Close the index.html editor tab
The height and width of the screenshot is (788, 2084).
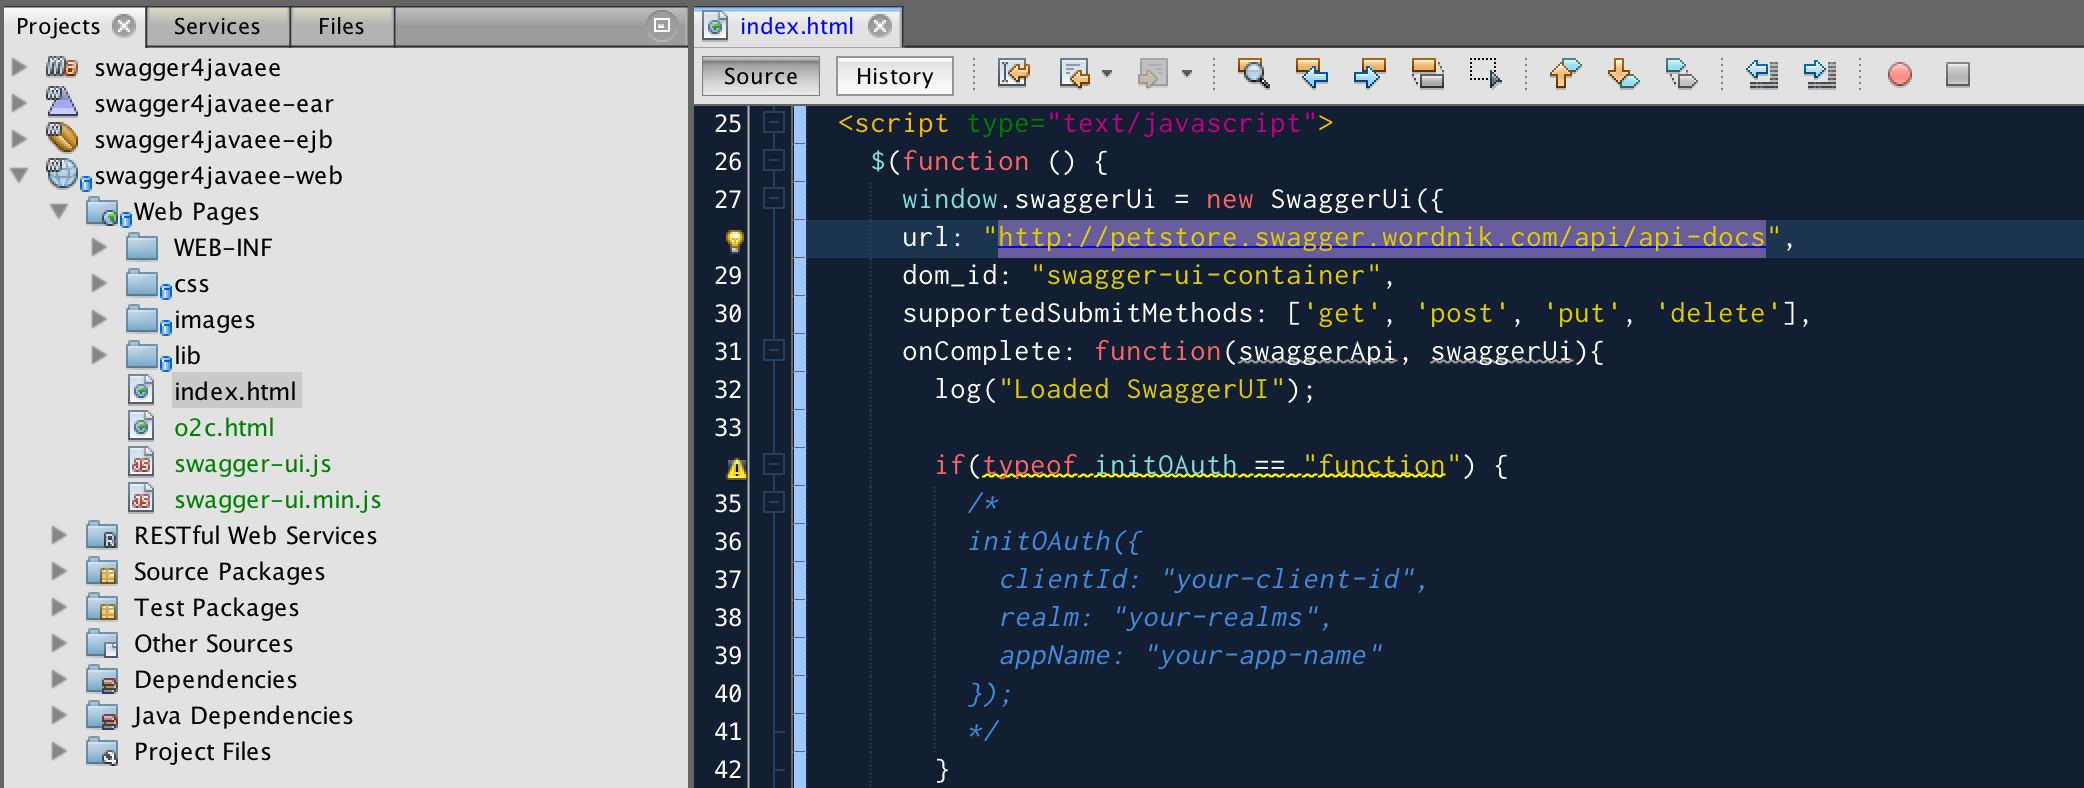pyautogui.click(x=880, y=25)
